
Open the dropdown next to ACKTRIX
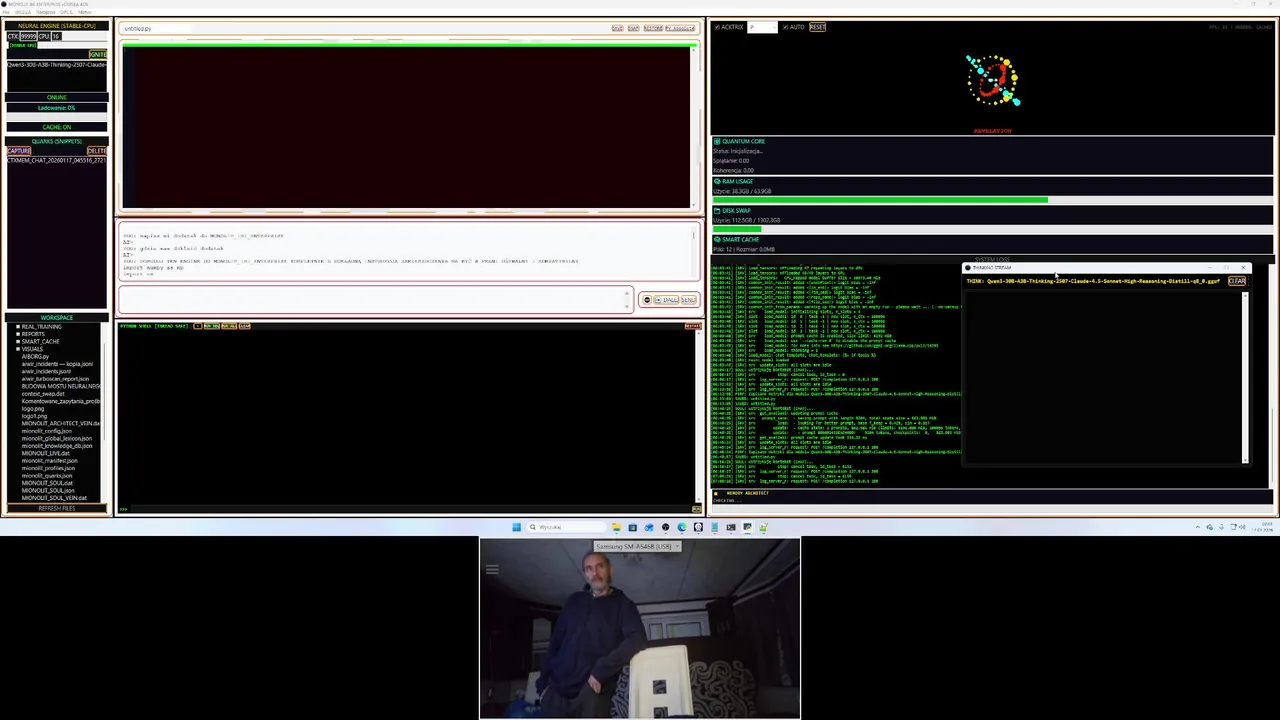(762, 27)
